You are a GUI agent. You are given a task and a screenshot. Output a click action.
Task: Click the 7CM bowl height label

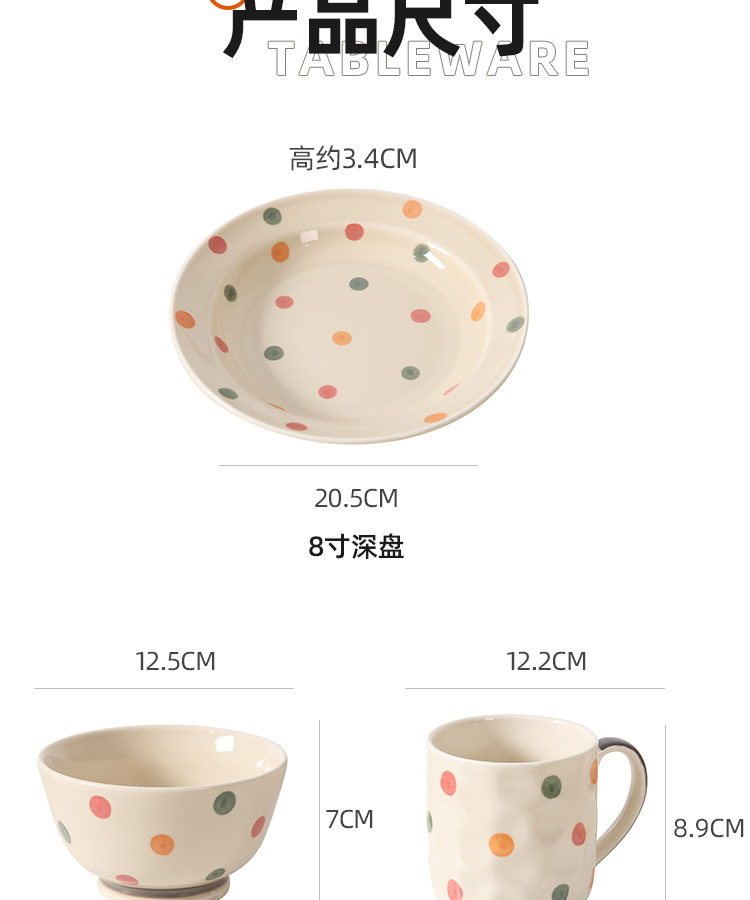pos(349,819)
